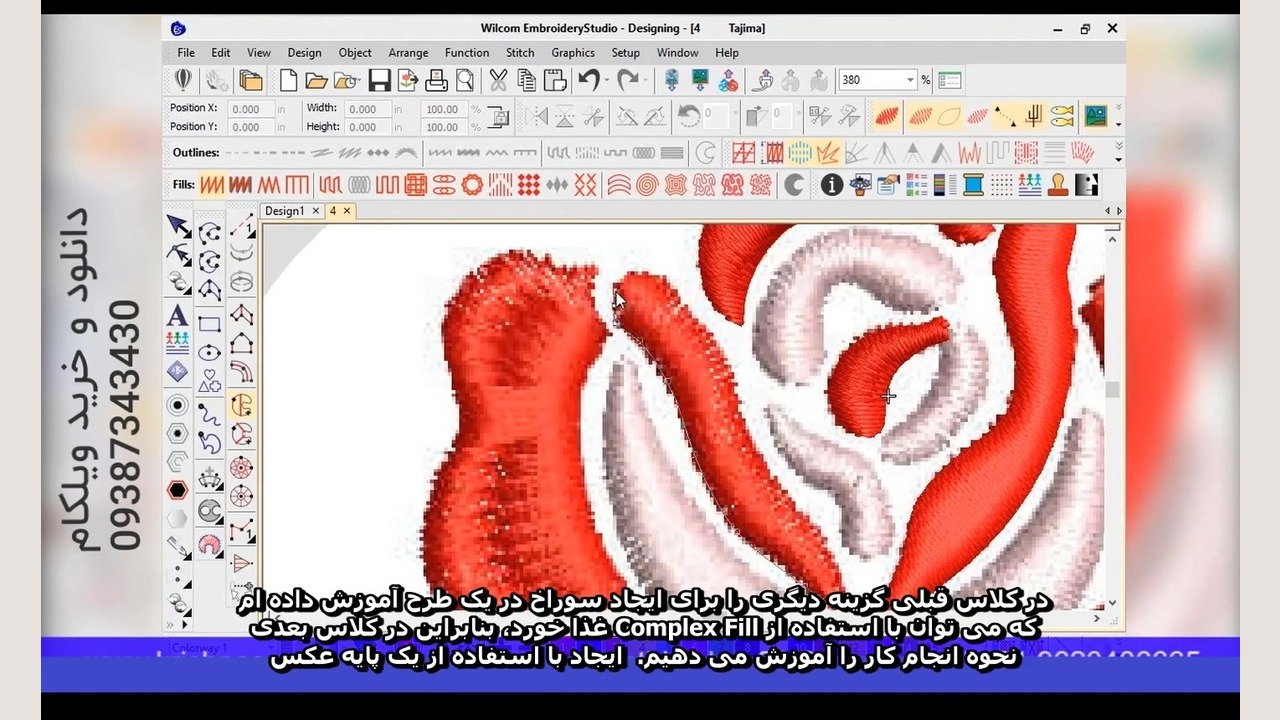The width and height of the screenshot is (1280, 720).
Task: Click the Cut scissors icon
Action: [x=498, y=81]
